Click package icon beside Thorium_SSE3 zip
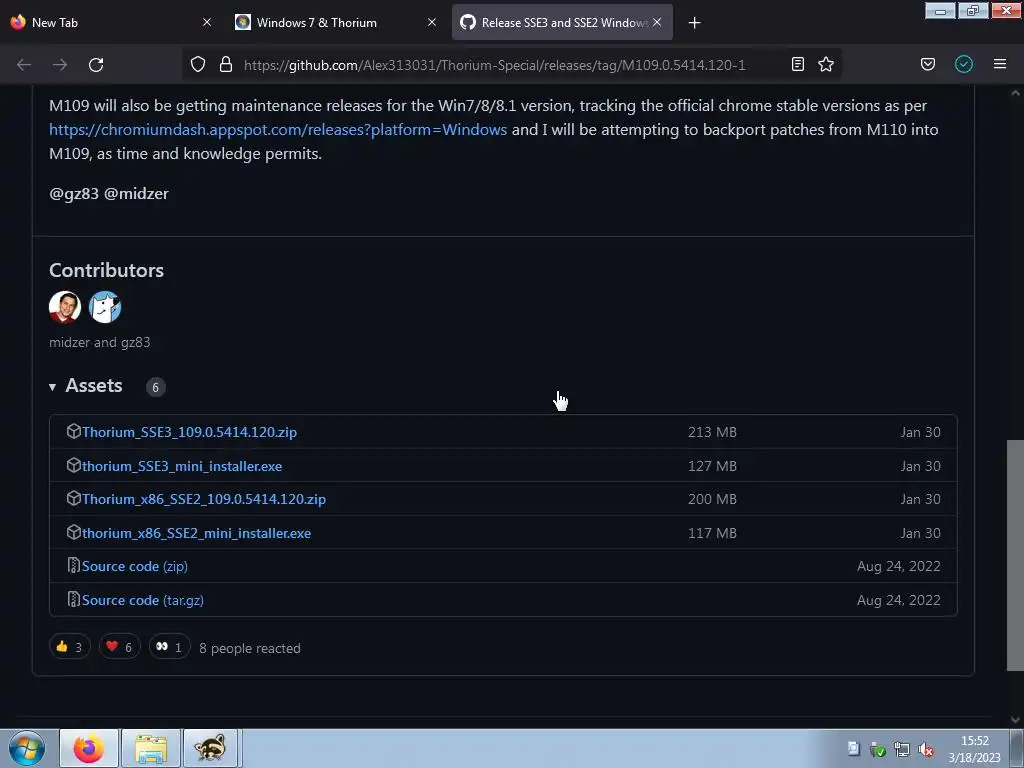1024x768 pixels. click(74, 431)
